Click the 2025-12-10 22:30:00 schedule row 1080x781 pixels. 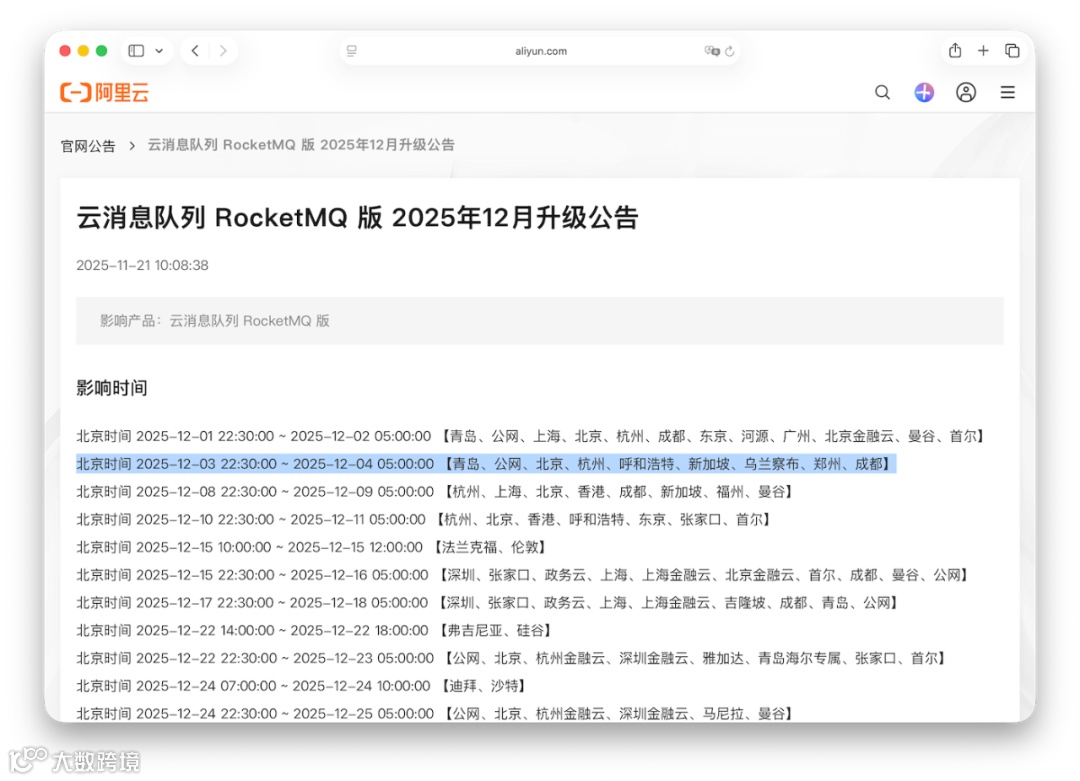[x=425, y=519]
